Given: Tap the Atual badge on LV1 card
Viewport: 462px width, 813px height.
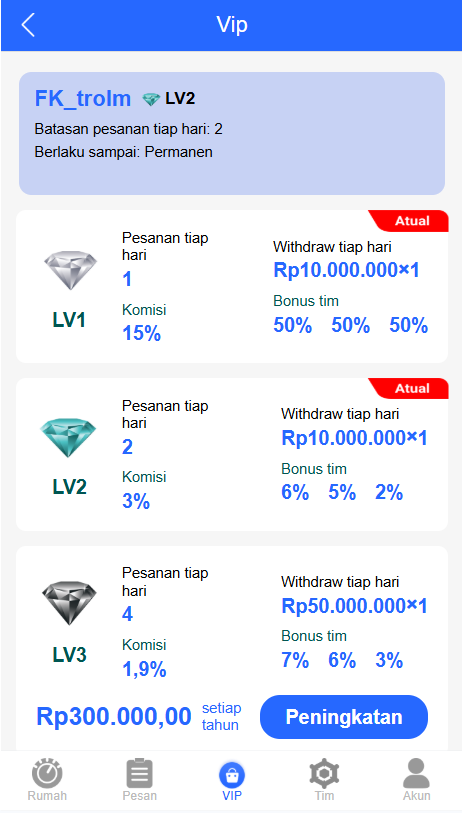Looking at the screenshot, I should [412, 221].
